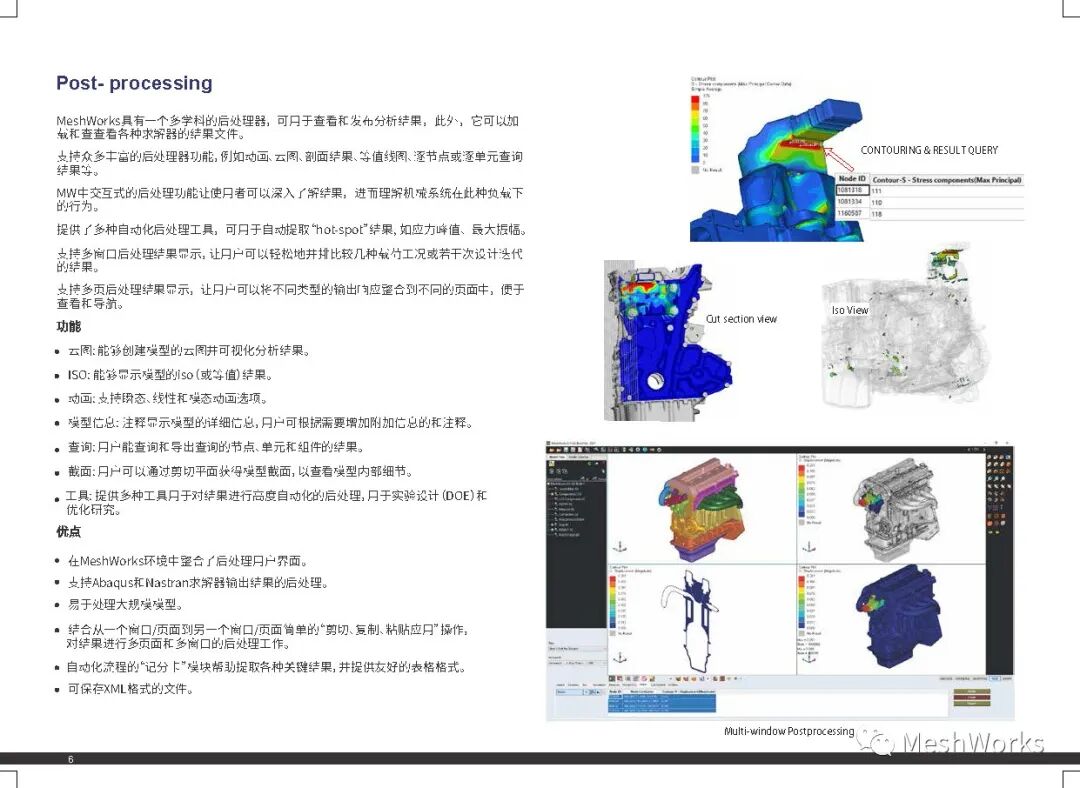Image resolution: width=1080 pixels, height=788 pixels.
Task: Click the "Contour-S - Stress components(Max Principal)" column header
Action: pos(946,180)
